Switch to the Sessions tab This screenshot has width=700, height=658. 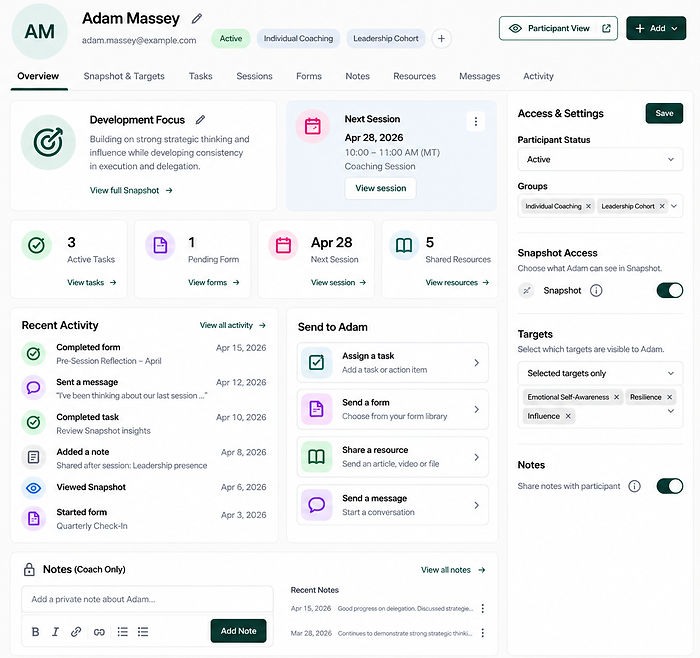254,76
